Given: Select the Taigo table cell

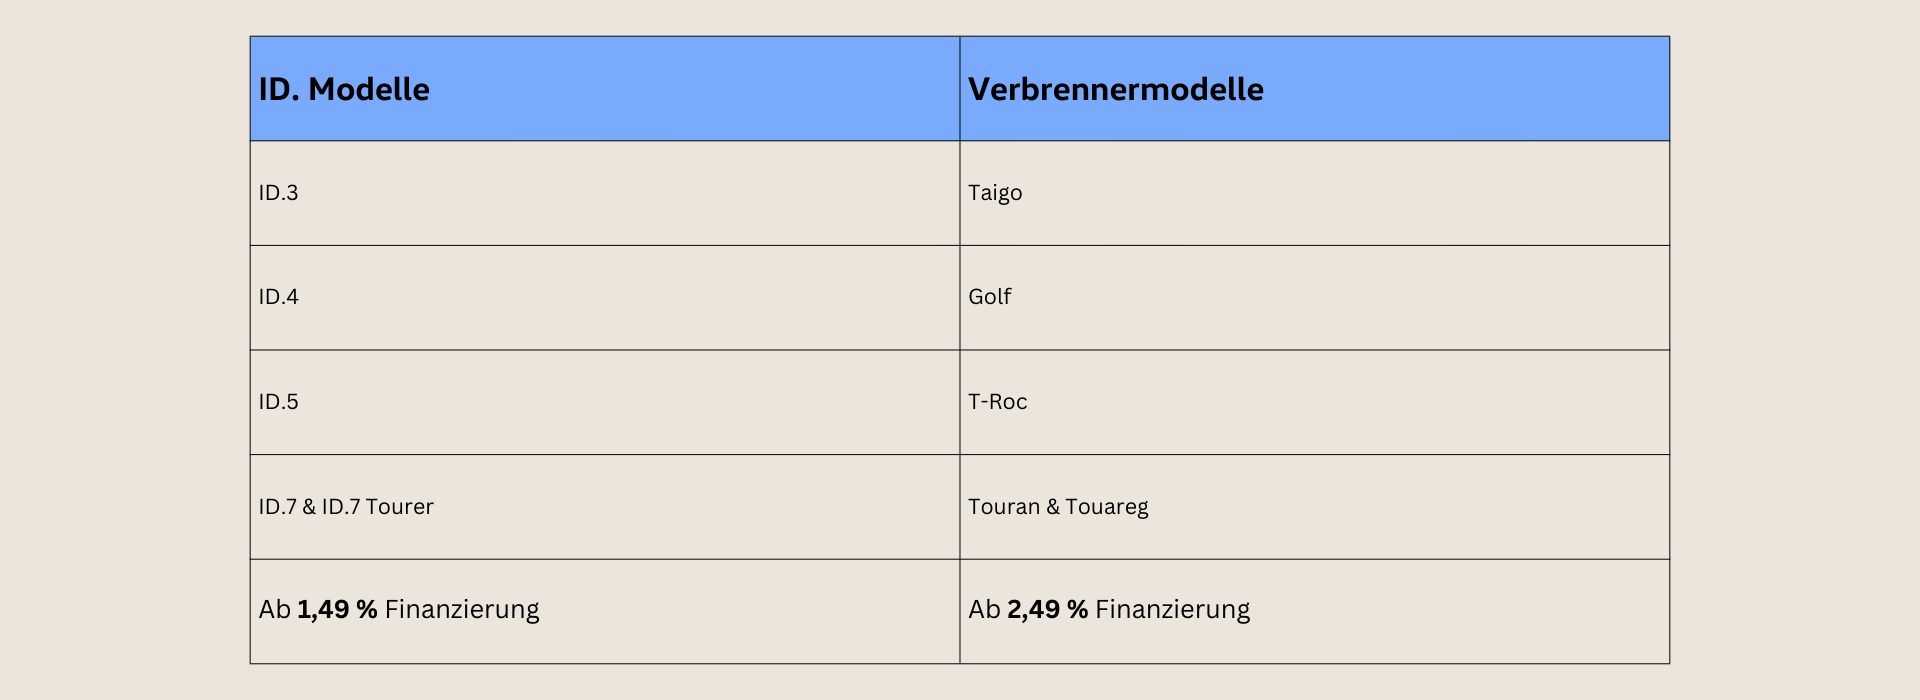Looking at the screenshot, I should click(995, 193).
